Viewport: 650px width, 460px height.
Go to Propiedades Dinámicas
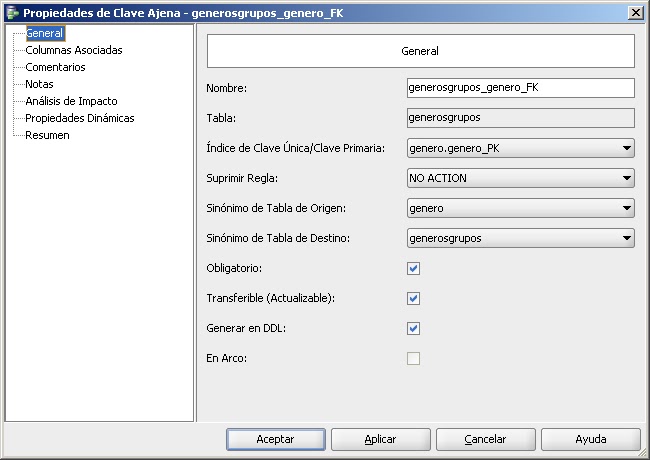(x=80, y=118)
